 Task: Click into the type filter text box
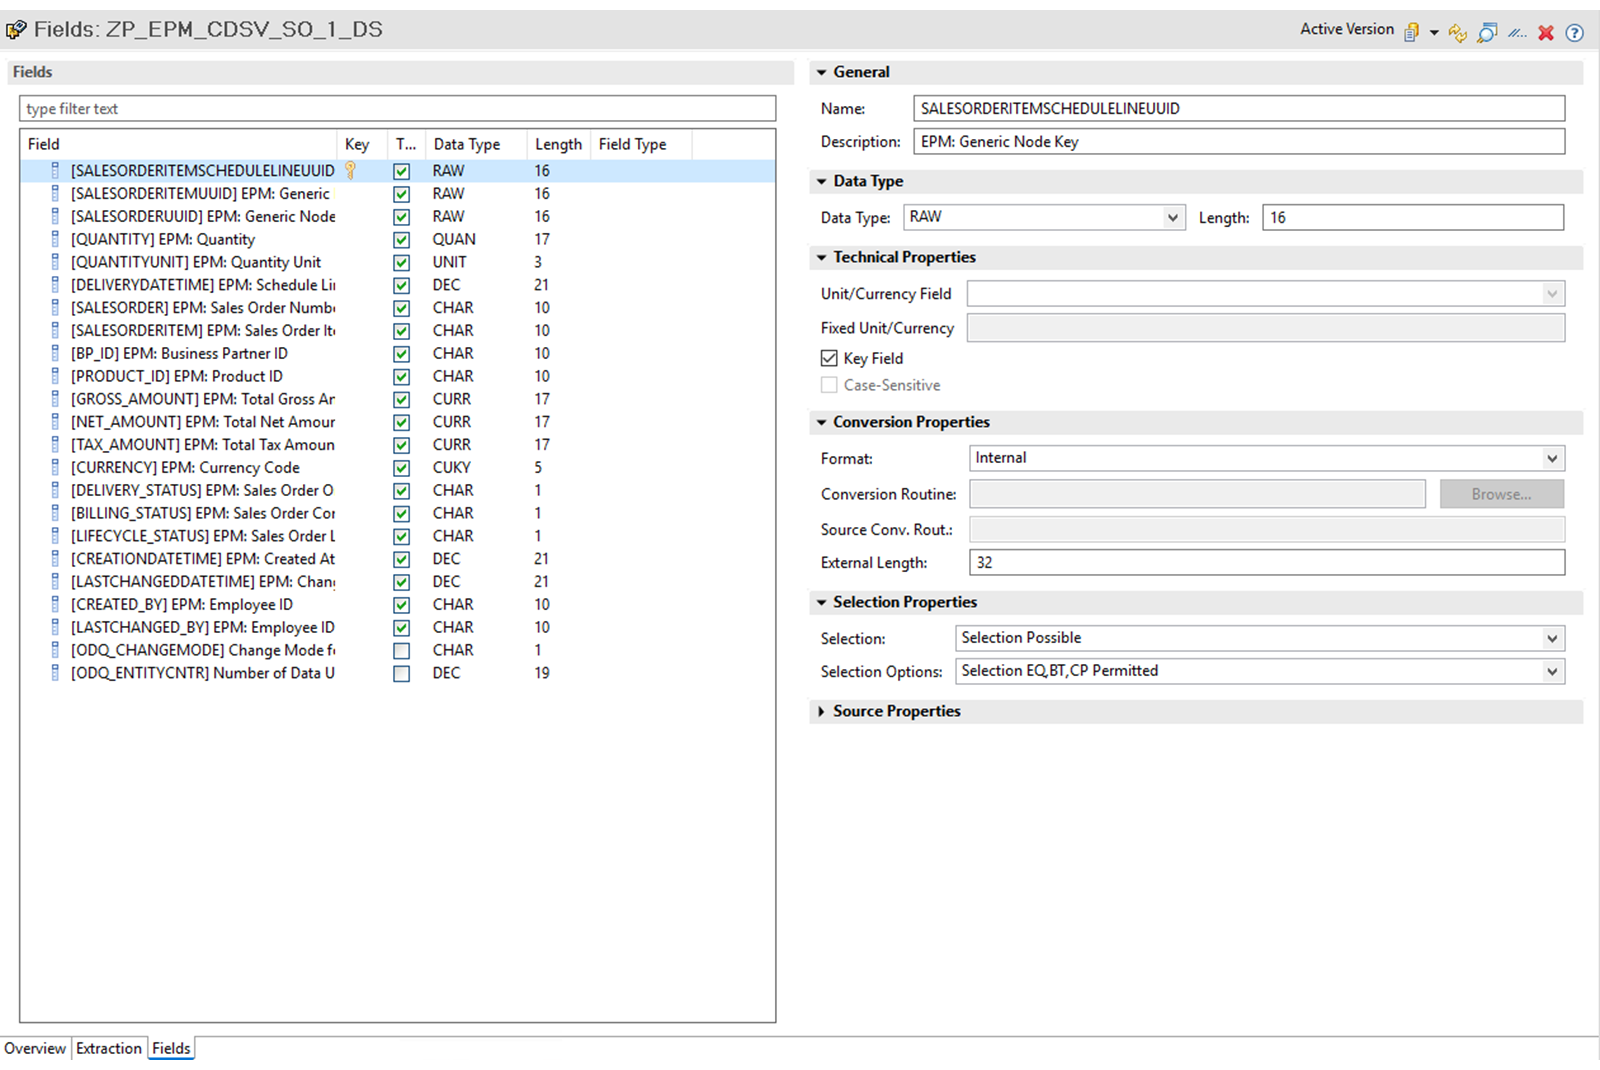[x=397, y=109]
